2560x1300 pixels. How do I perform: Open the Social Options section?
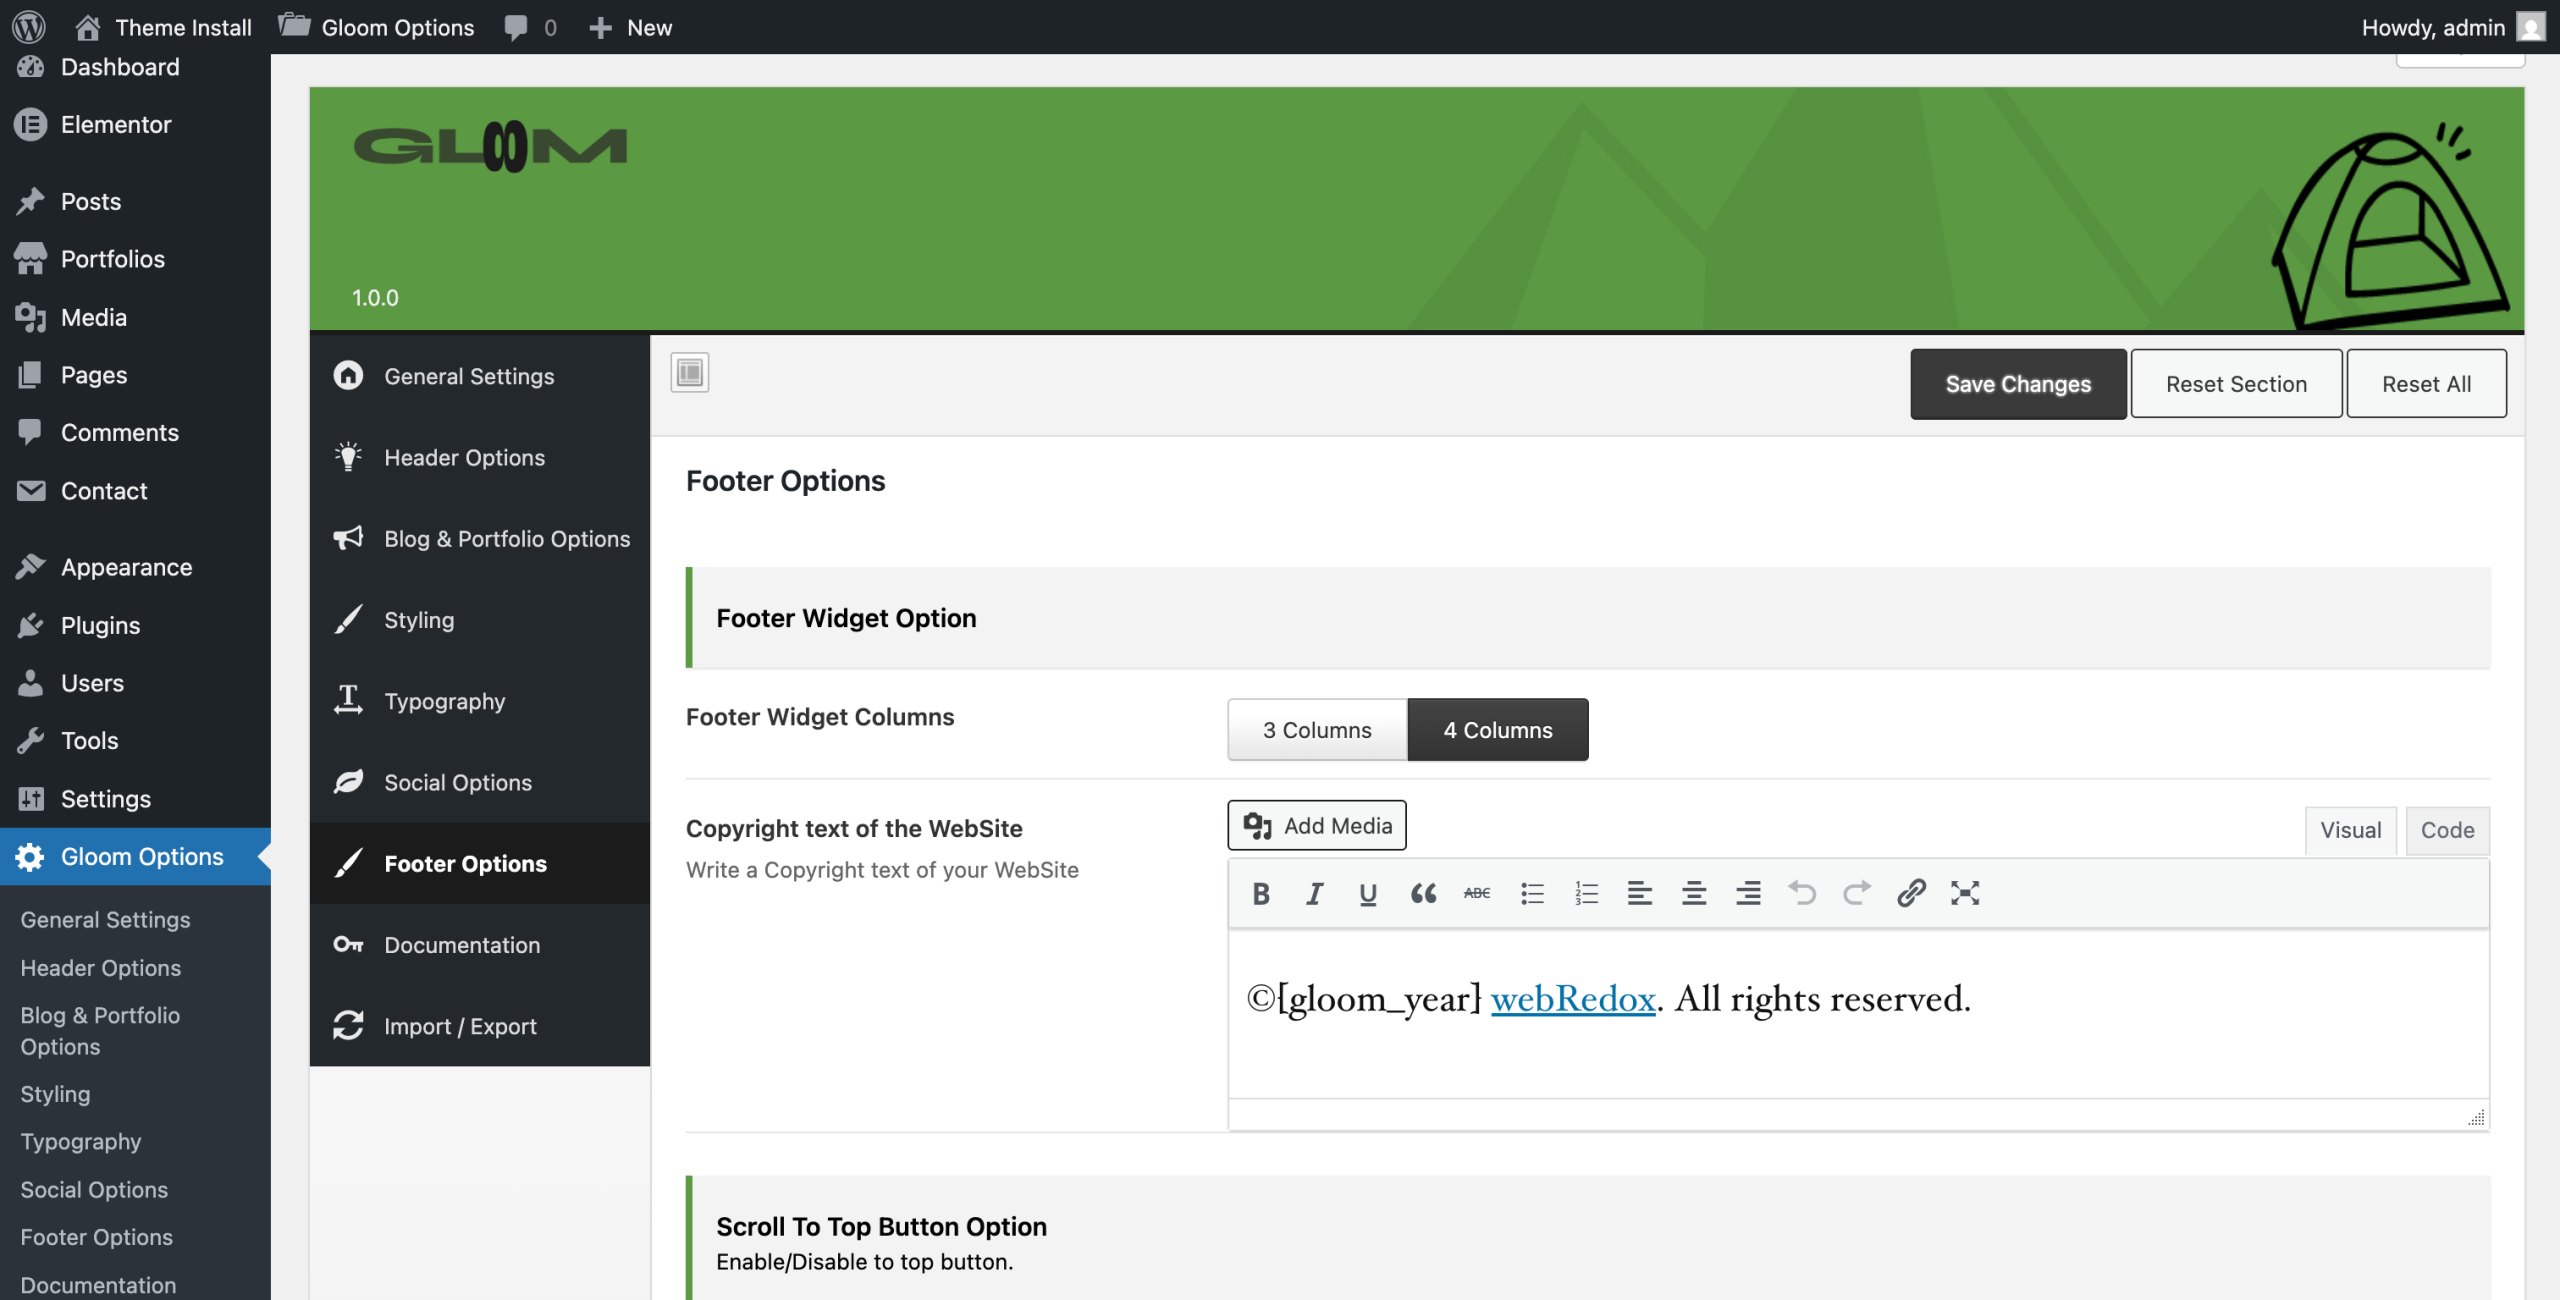[480, 783]
